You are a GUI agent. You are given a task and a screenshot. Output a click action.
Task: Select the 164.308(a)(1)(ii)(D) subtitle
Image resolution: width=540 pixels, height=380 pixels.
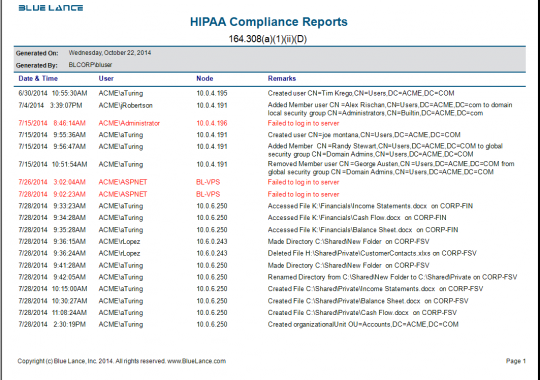point(268,39)
